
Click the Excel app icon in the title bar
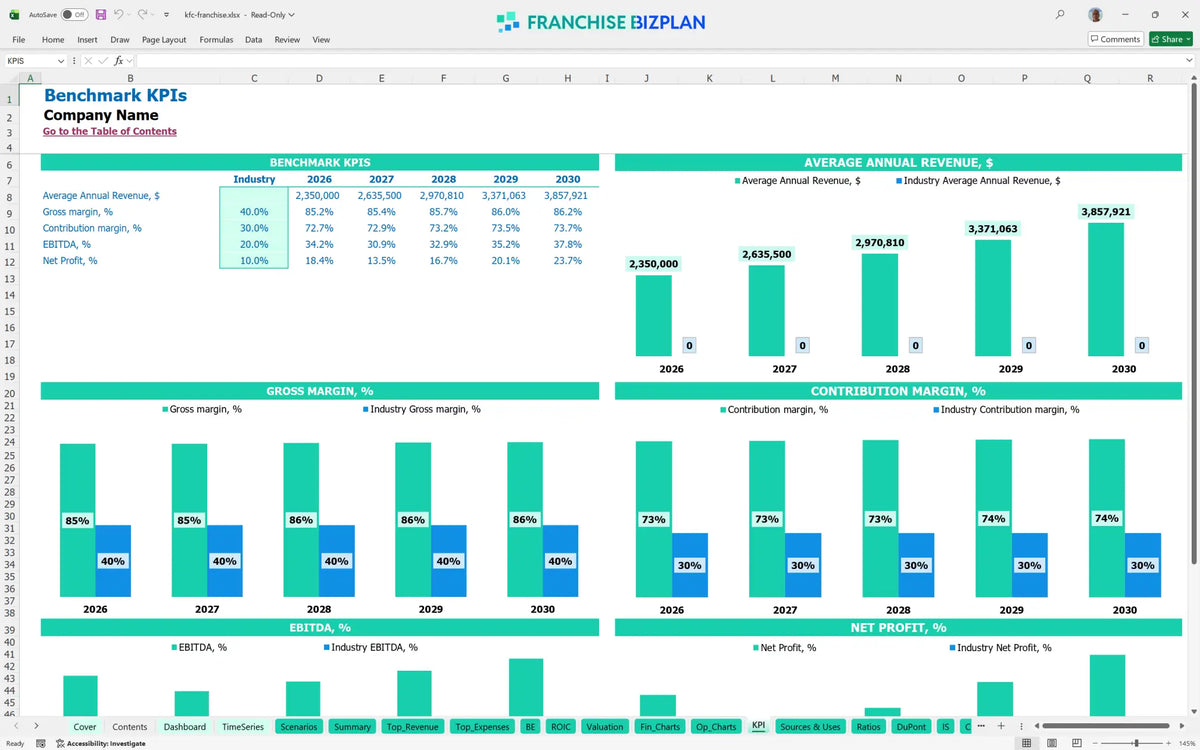[x=14, y=15]
